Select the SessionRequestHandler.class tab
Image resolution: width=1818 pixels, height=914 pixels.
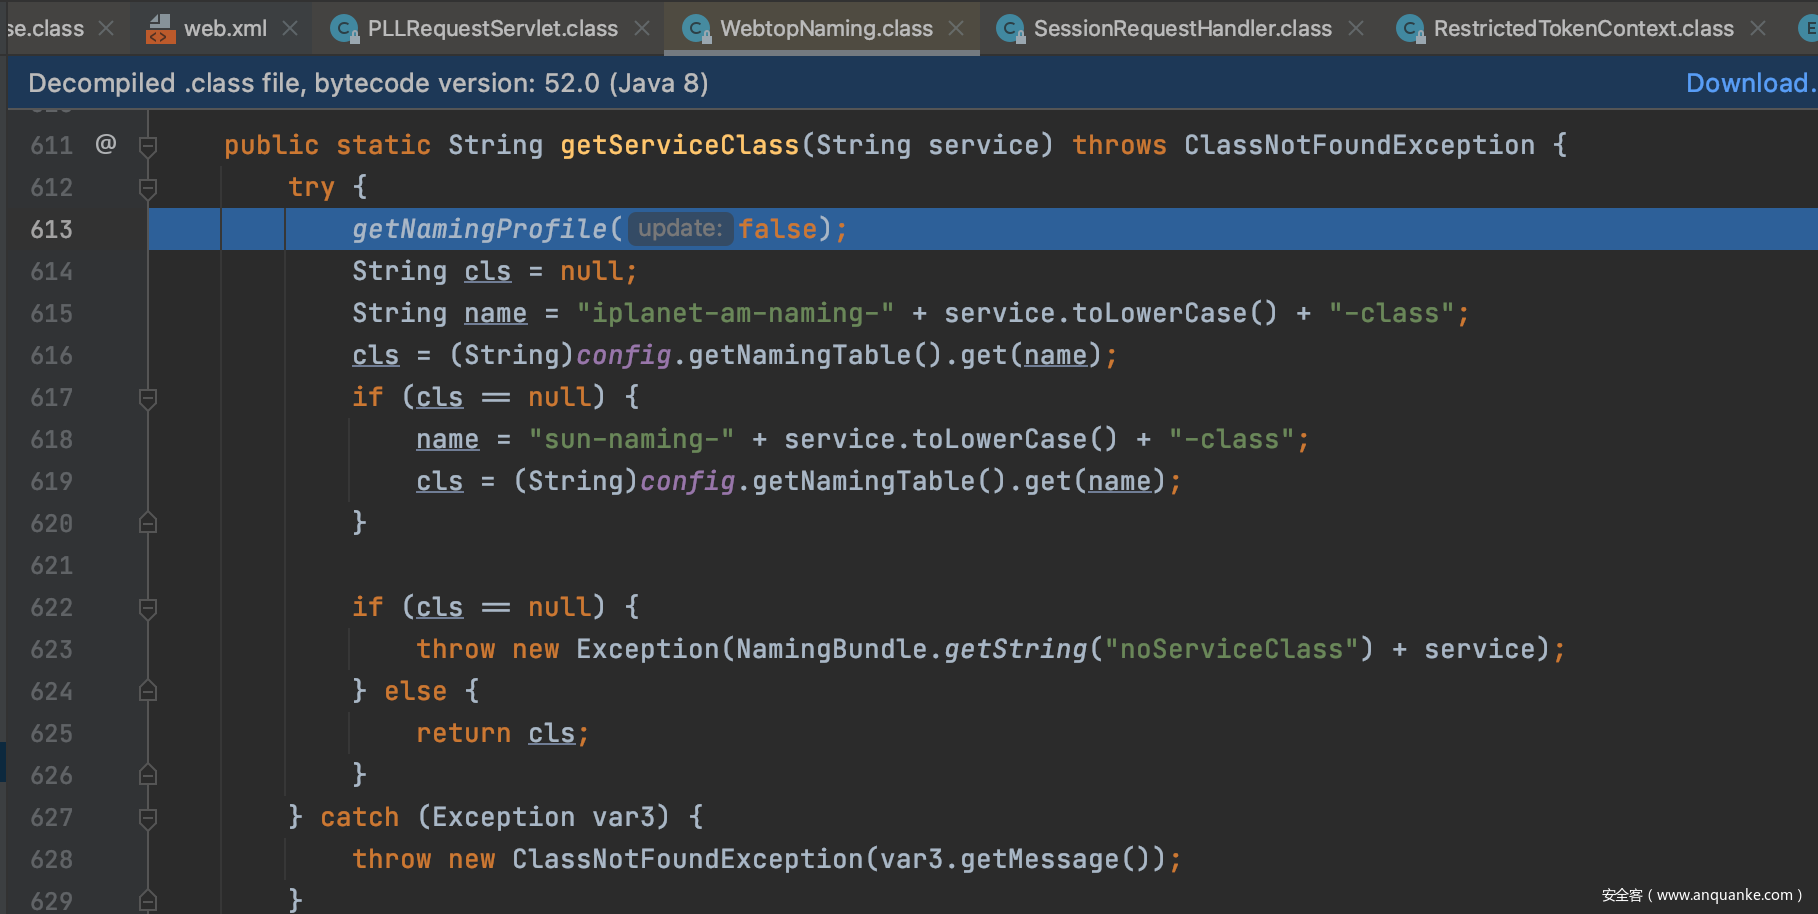[x=1182, y=28]
